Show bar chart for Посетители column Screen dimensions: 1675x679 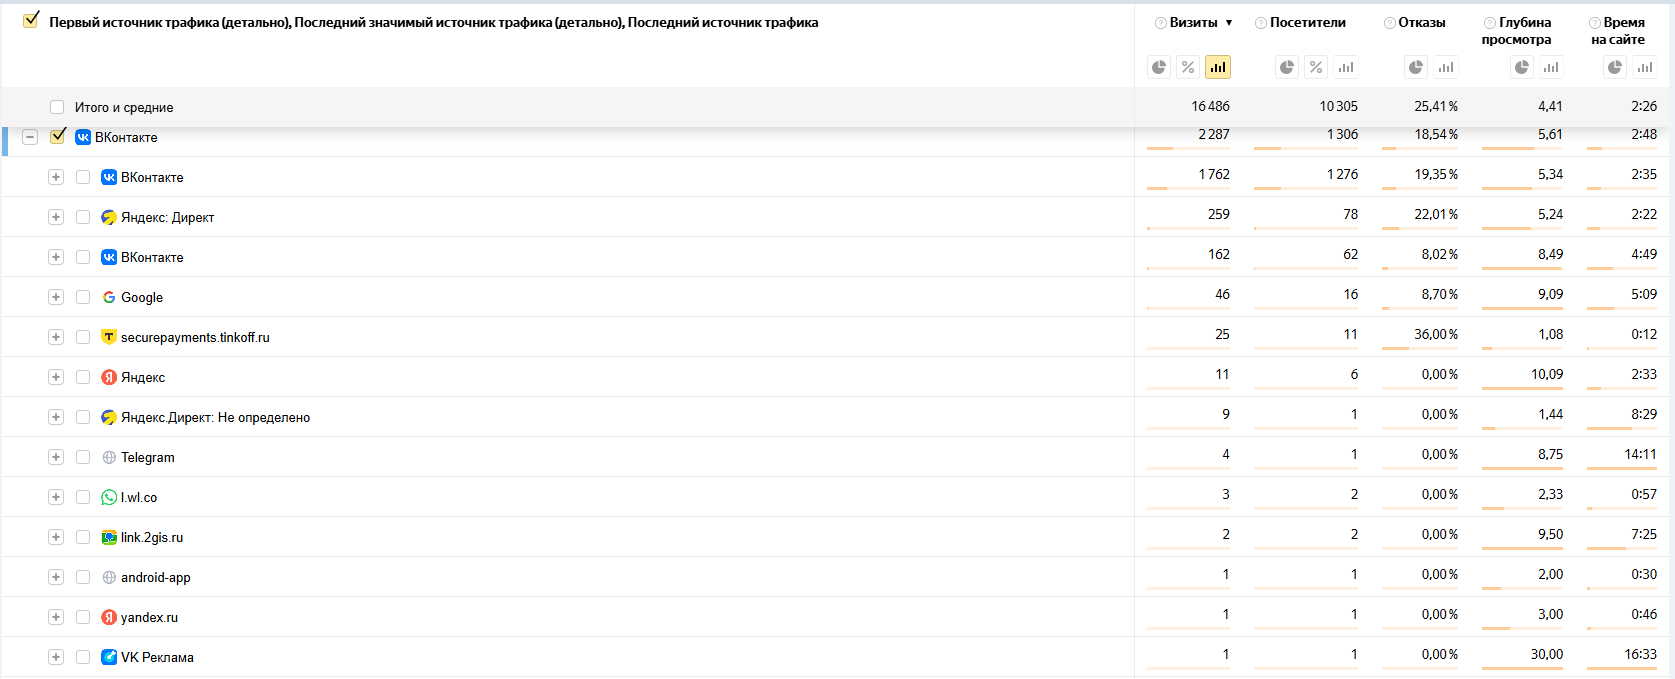tap(1346, 67)
